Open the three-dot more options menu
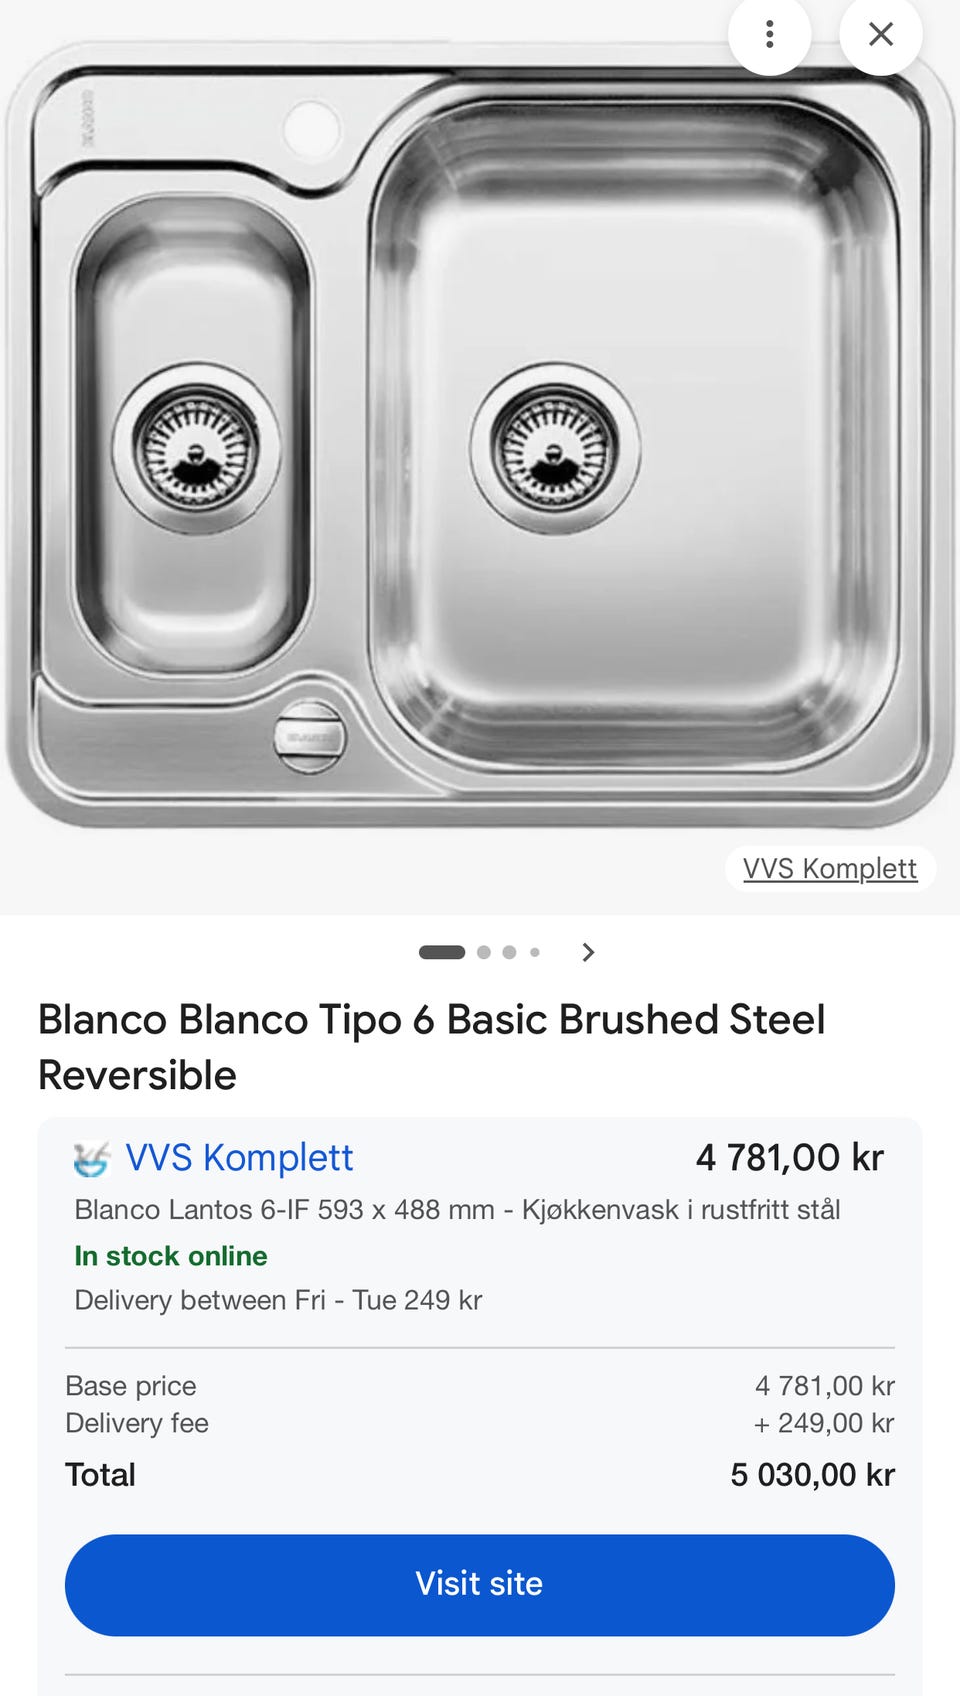 [769, 35]
